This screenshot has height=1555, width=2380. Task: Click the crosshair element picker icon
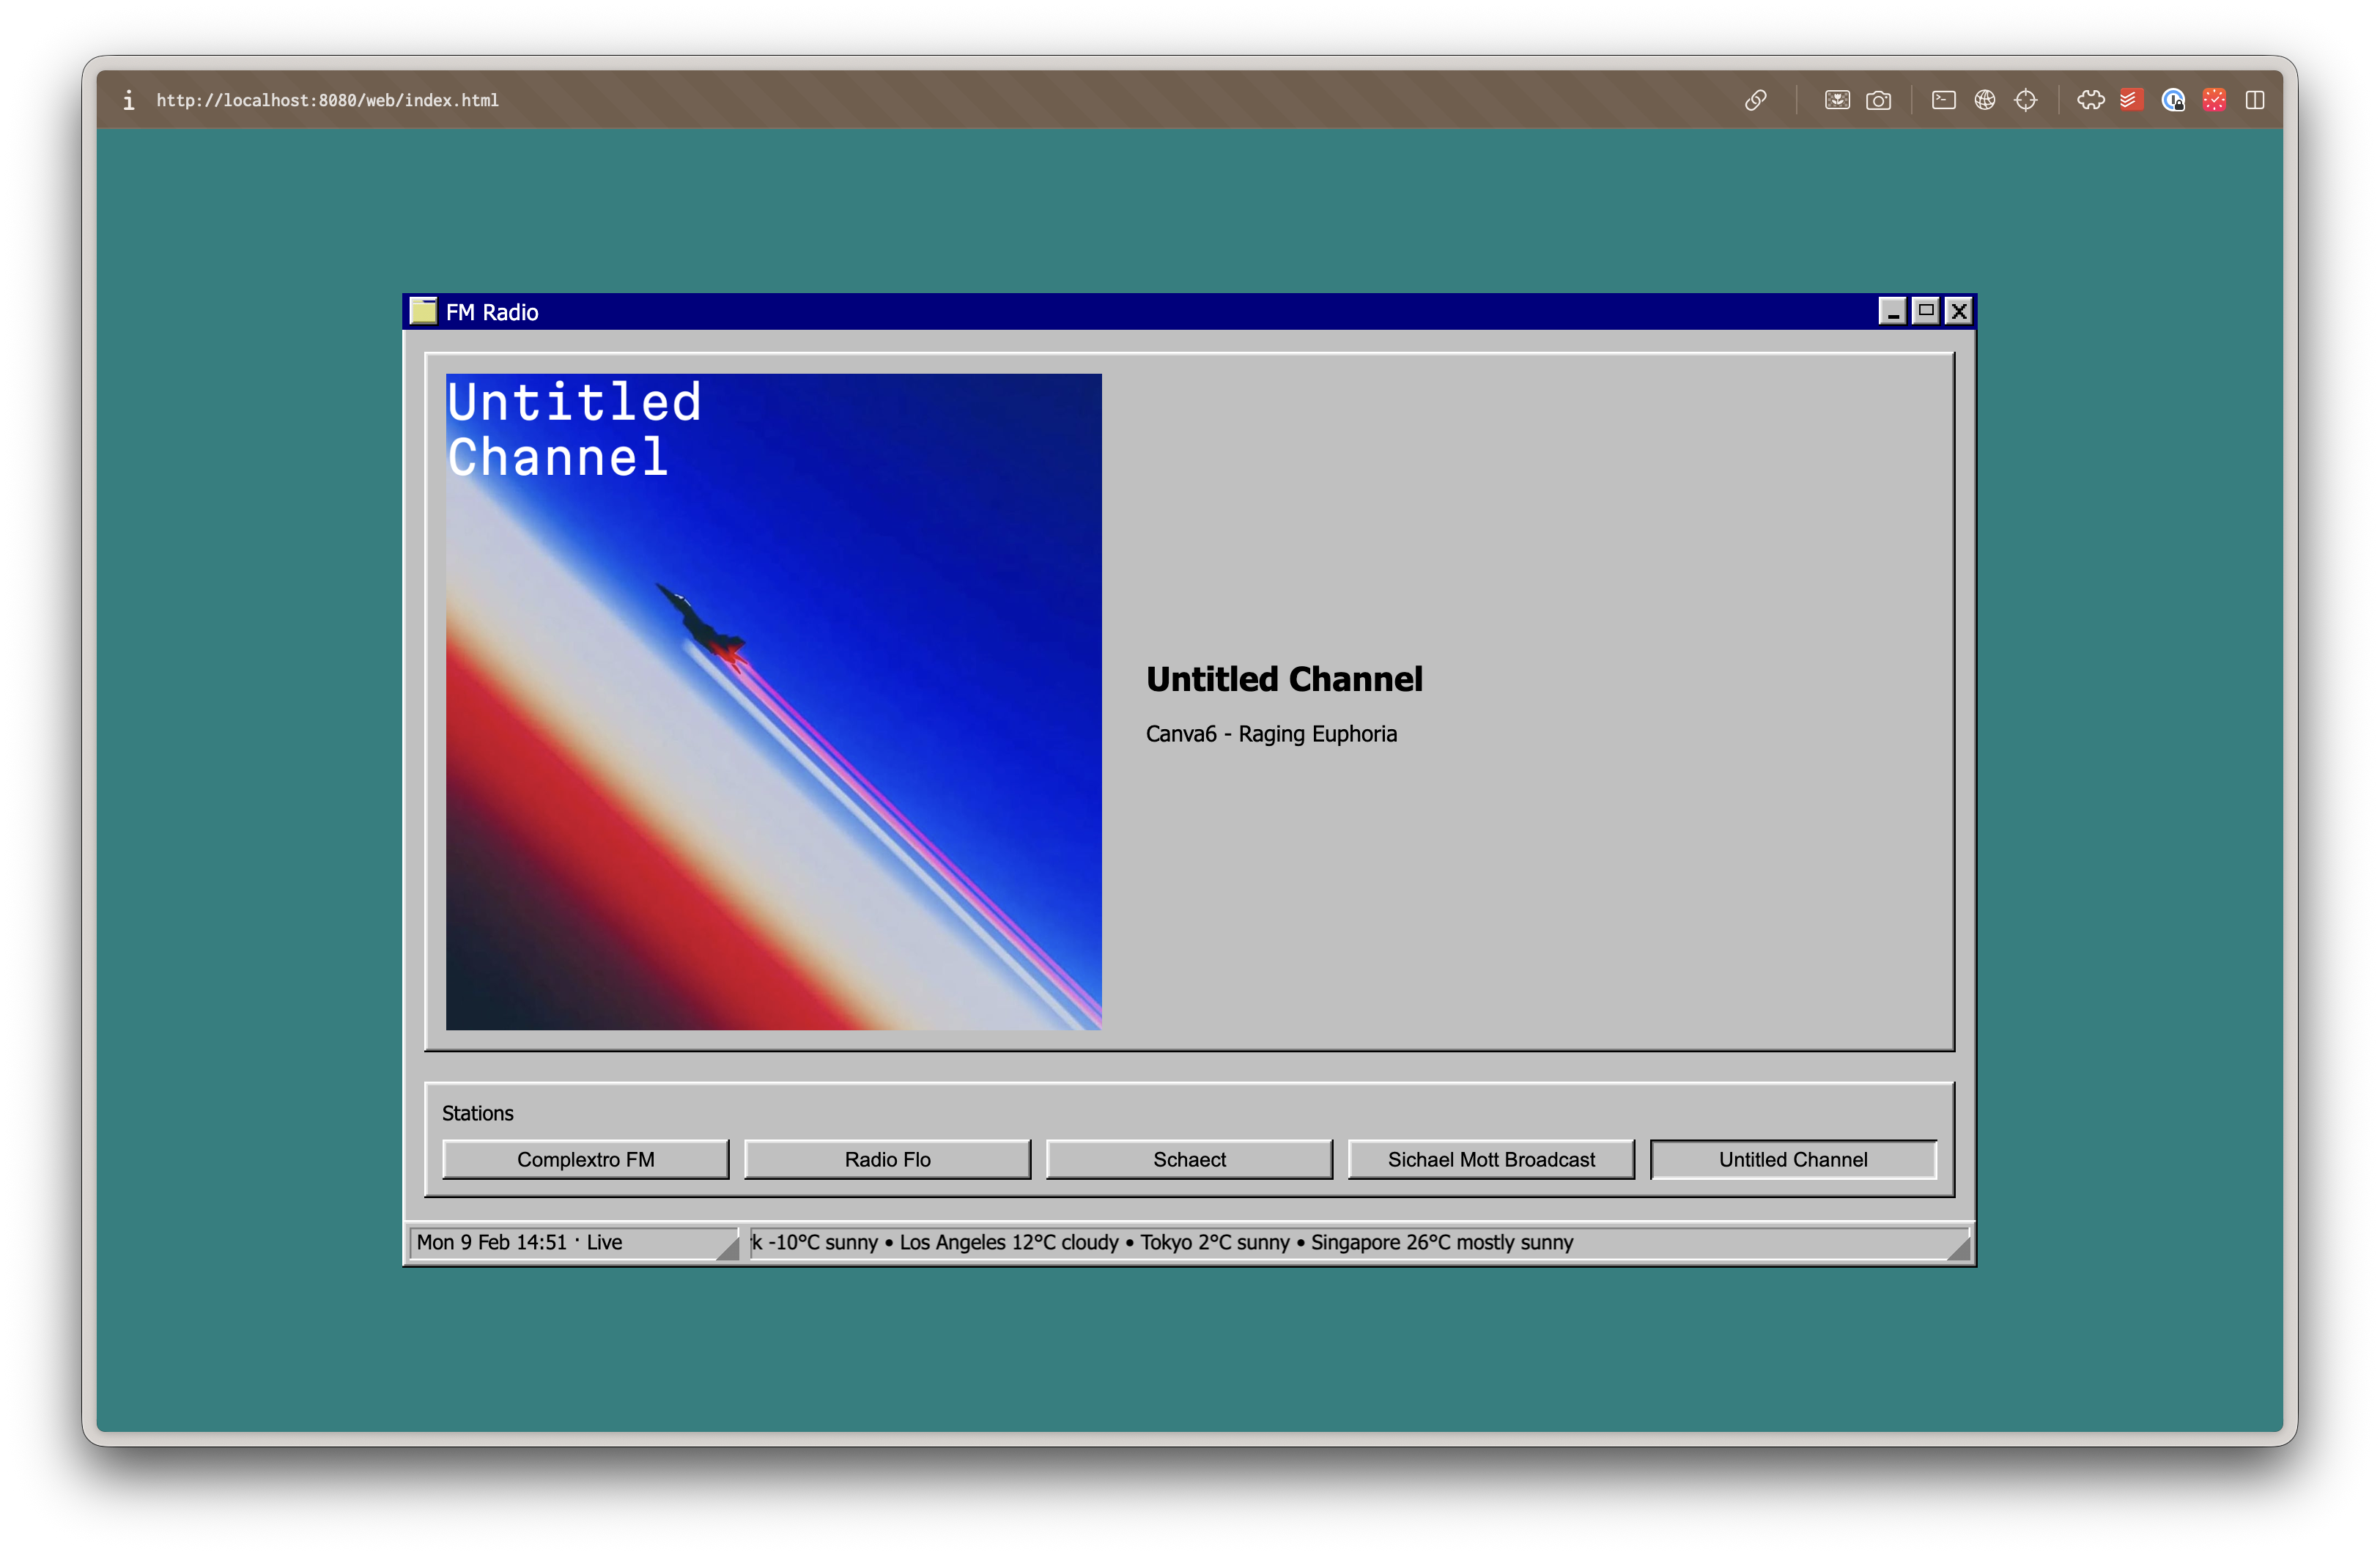(2025, 100)
